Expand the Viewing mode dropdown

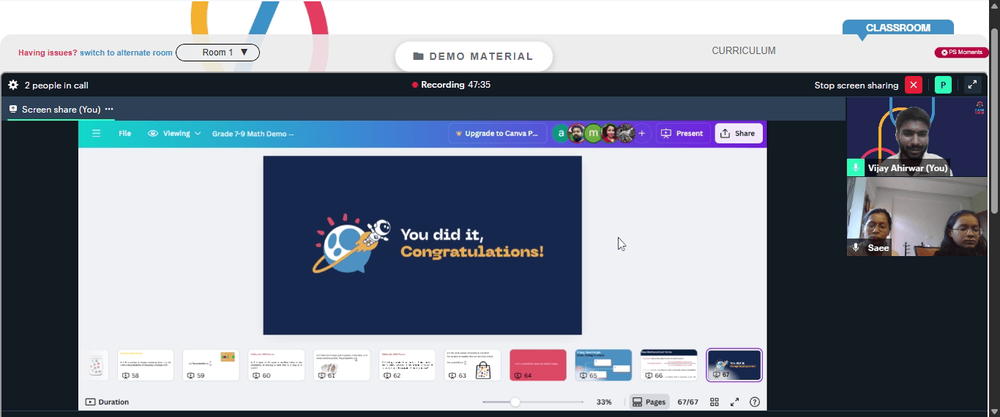[x=174, y=133]
